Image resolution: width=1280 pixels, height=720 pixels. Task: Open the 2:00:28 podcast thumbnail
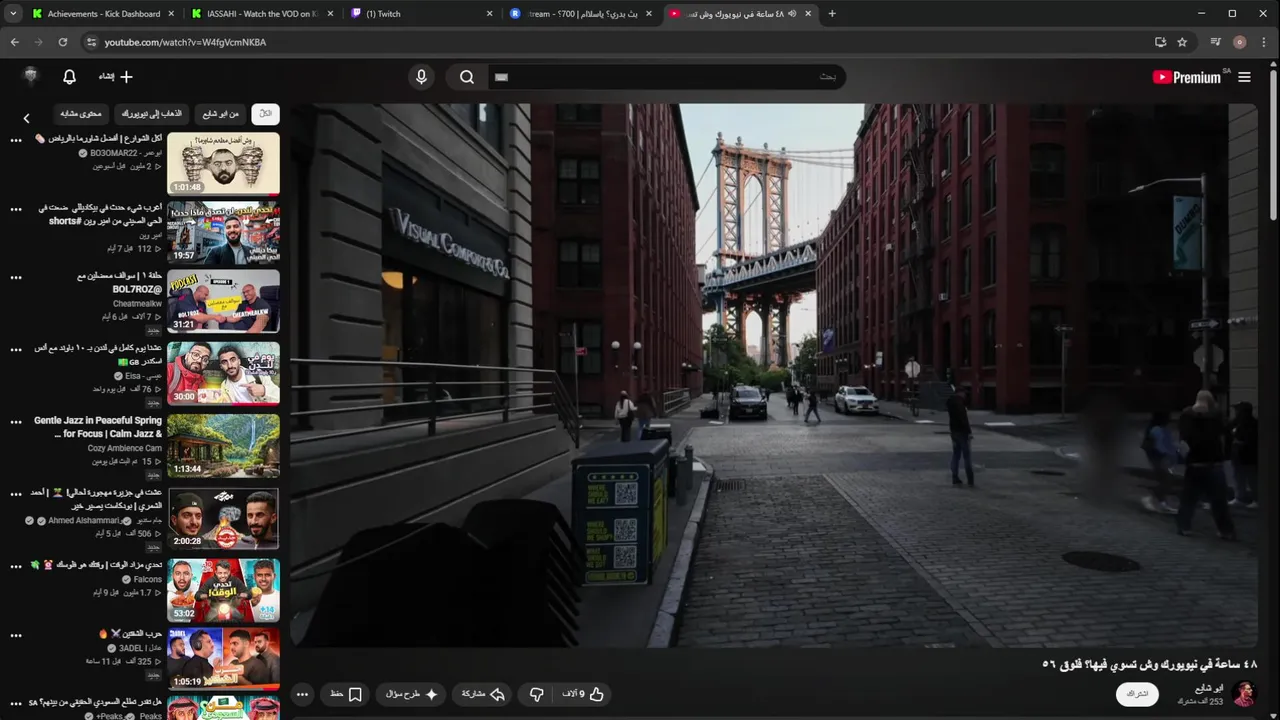pyautogui.click(x=223, y=517)
